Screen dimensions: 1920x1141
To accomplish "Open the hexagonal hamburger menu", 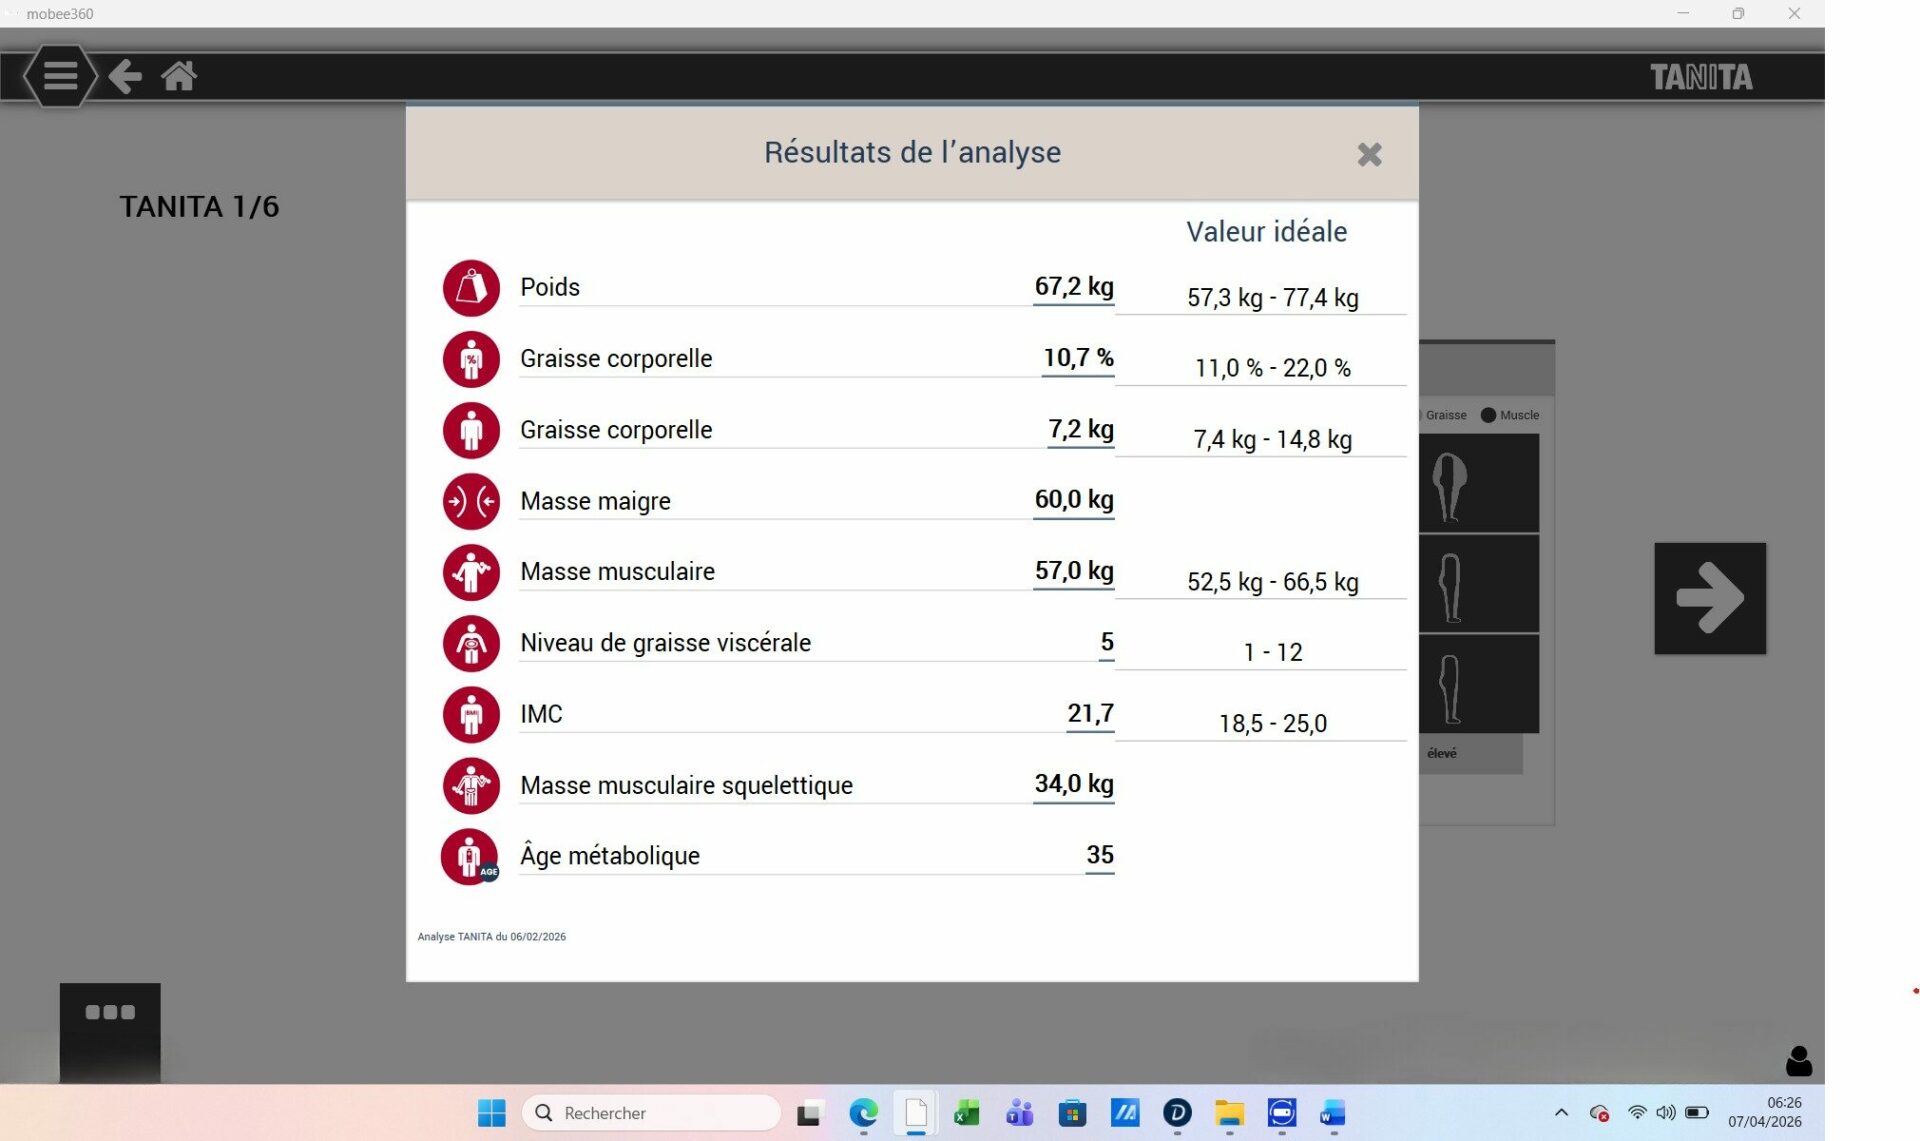I will 60,76.
